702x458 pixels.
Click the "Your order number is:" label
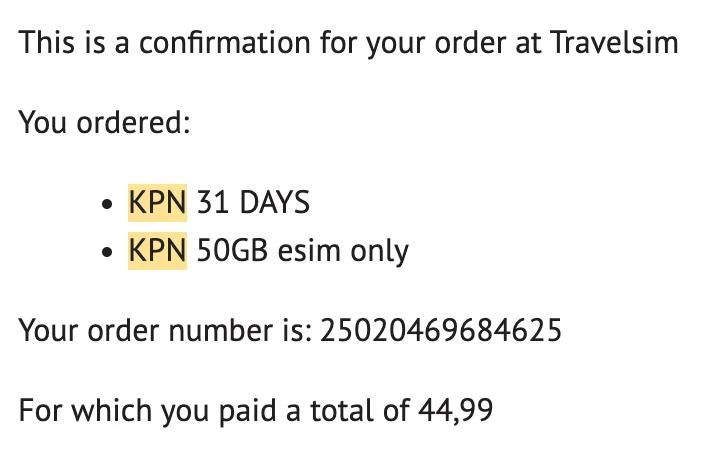coord(163,330)
